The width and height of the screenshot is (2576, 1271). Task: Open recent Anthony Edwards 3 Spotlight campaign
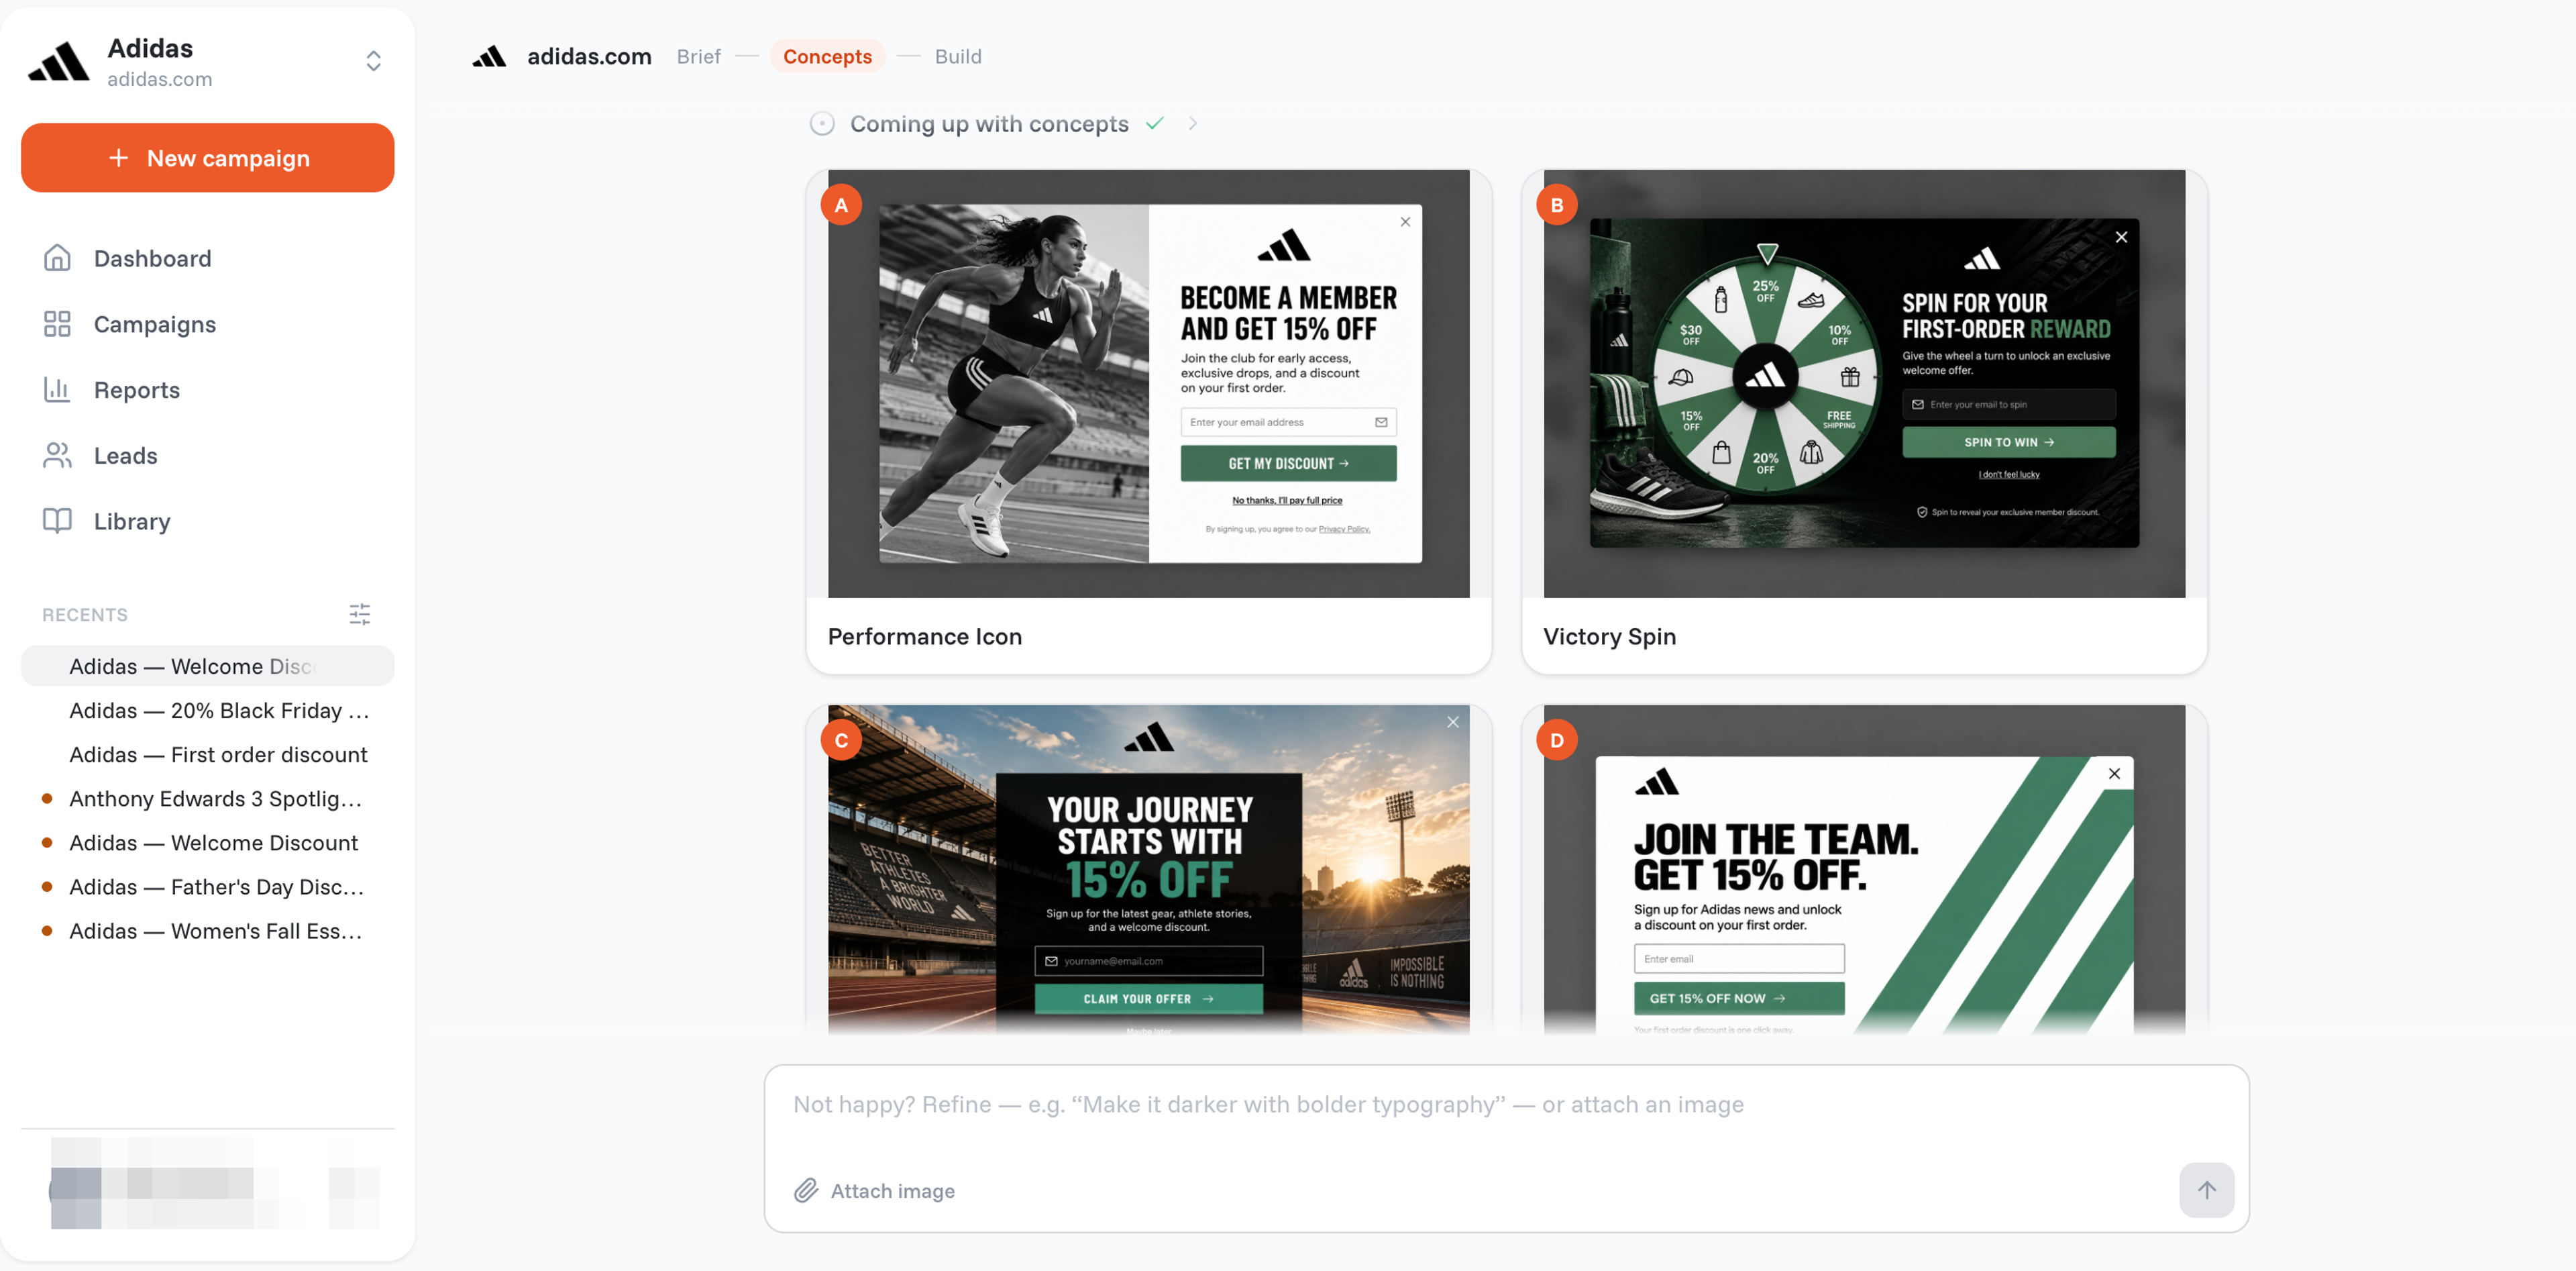point(215,798)
